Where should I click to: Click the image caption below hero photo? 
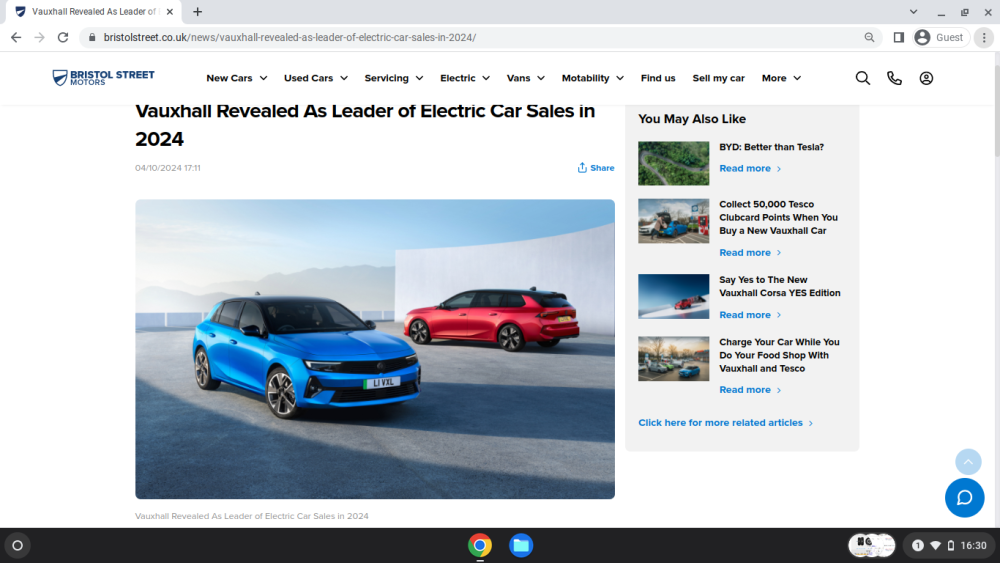tap(252, 516)
